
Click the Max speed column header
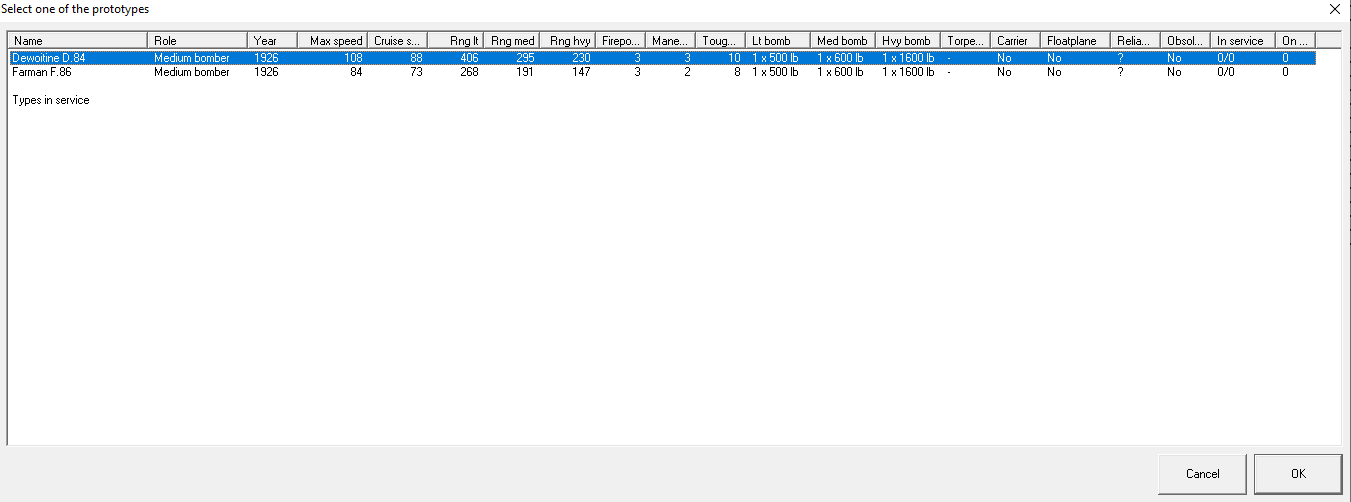click(333, 41)
